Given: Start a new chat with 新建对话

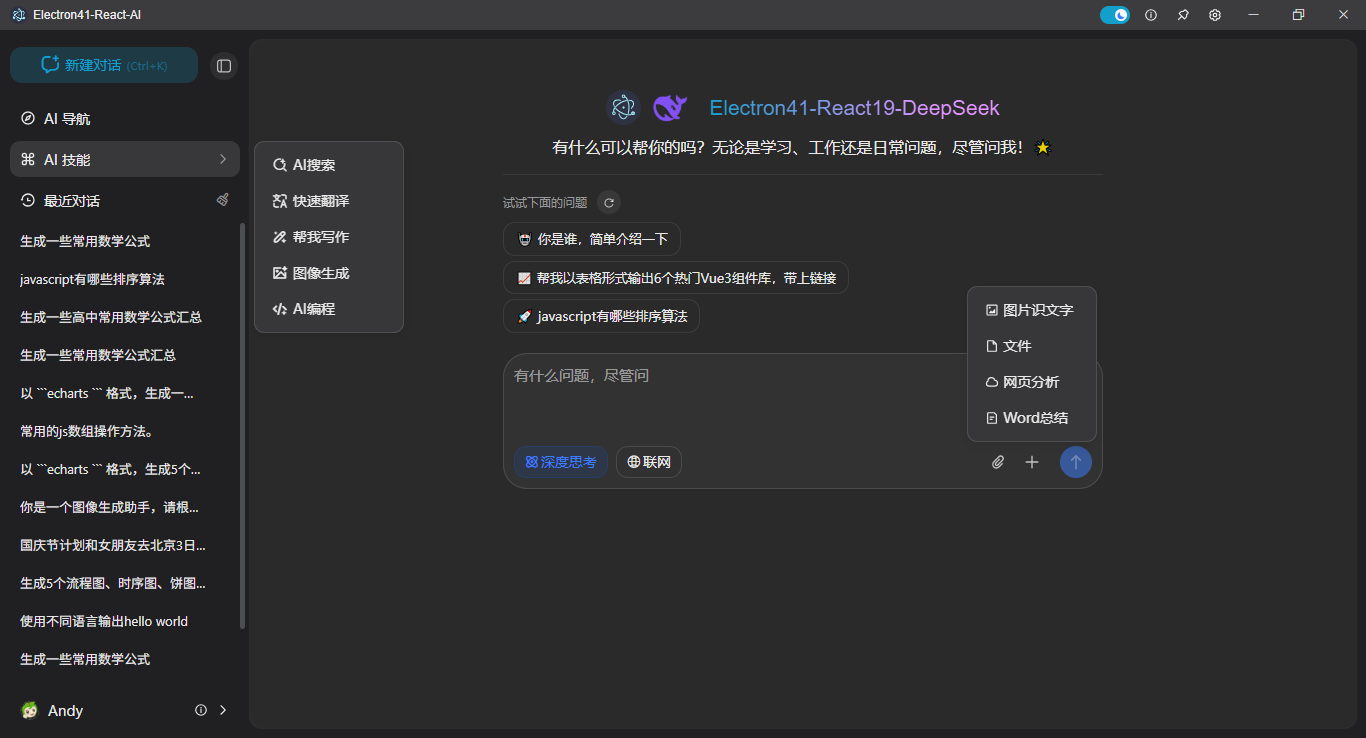Looking at the screenshot, I should (x=104, y=65).
